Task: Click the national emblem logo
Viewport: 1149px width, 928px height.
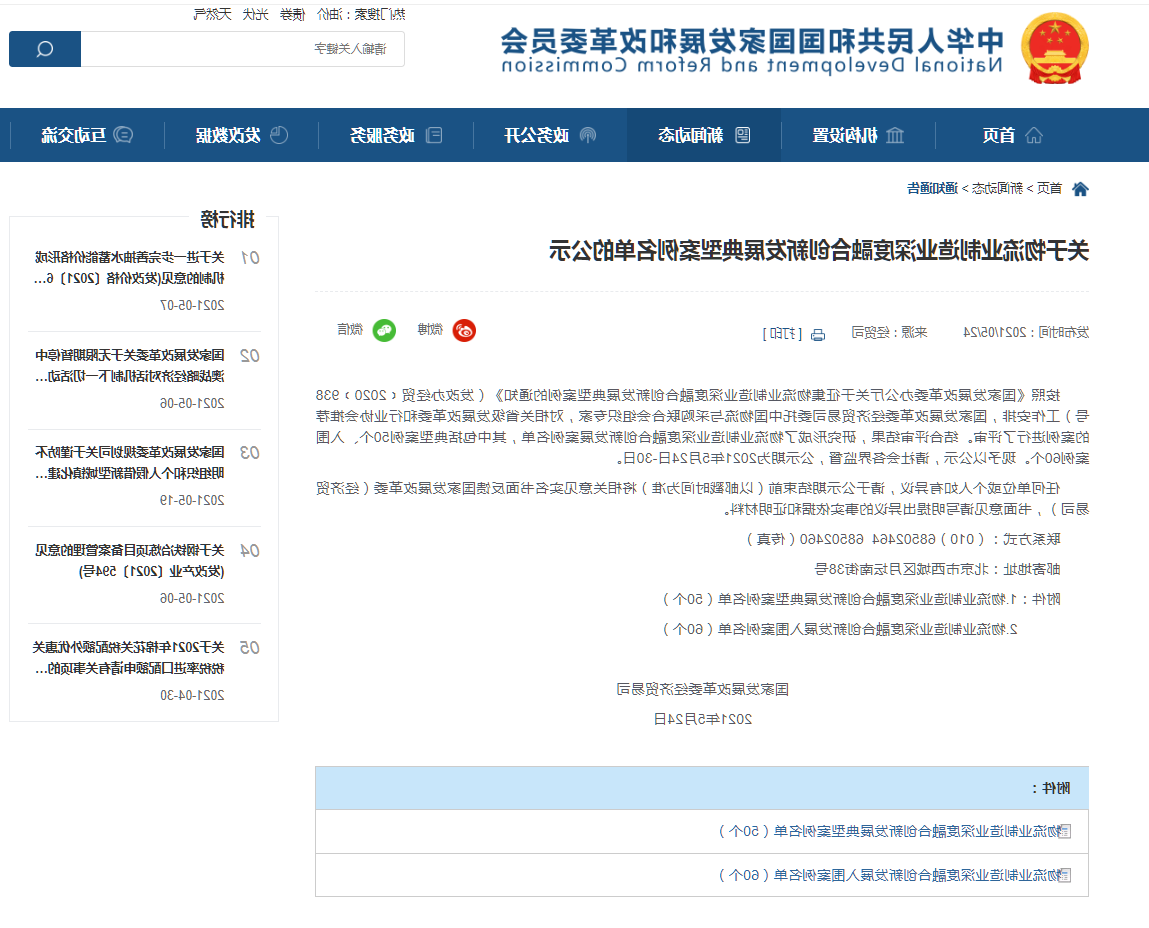Action: tap(1055, 48)
